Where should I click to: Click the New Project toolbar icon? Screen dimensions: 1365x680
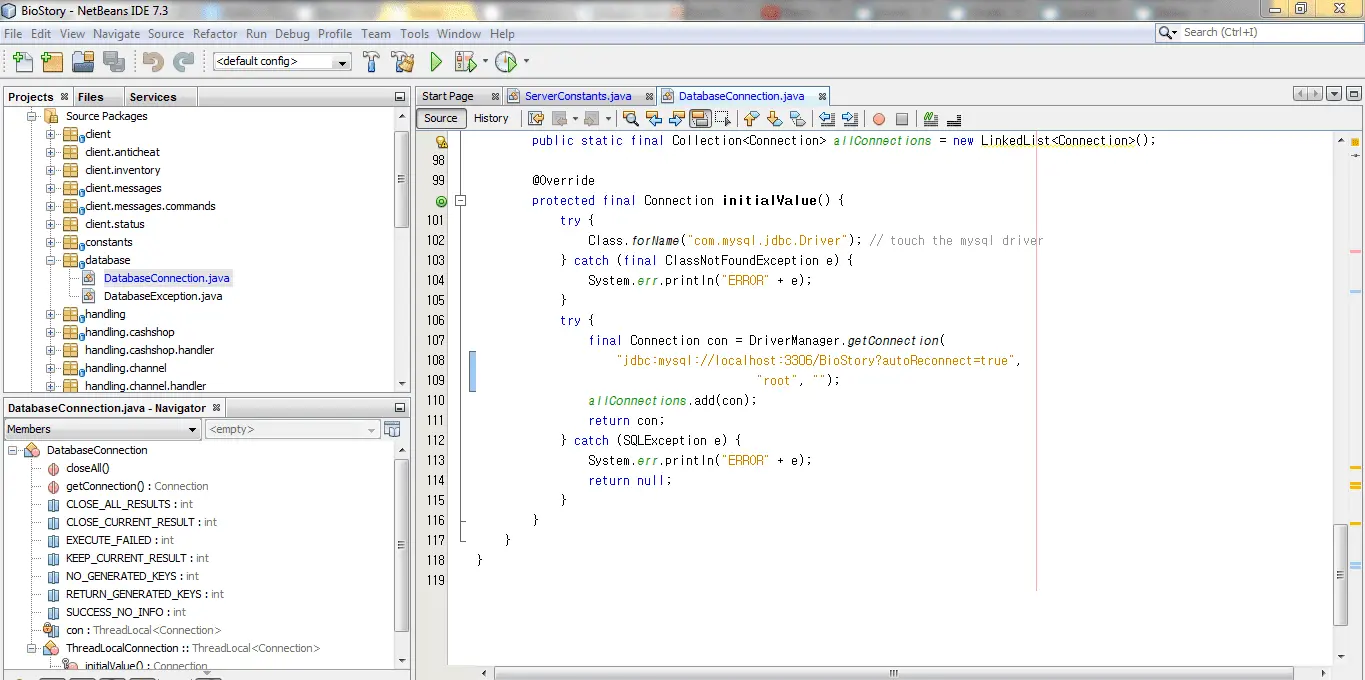click(x=52, y=62)
